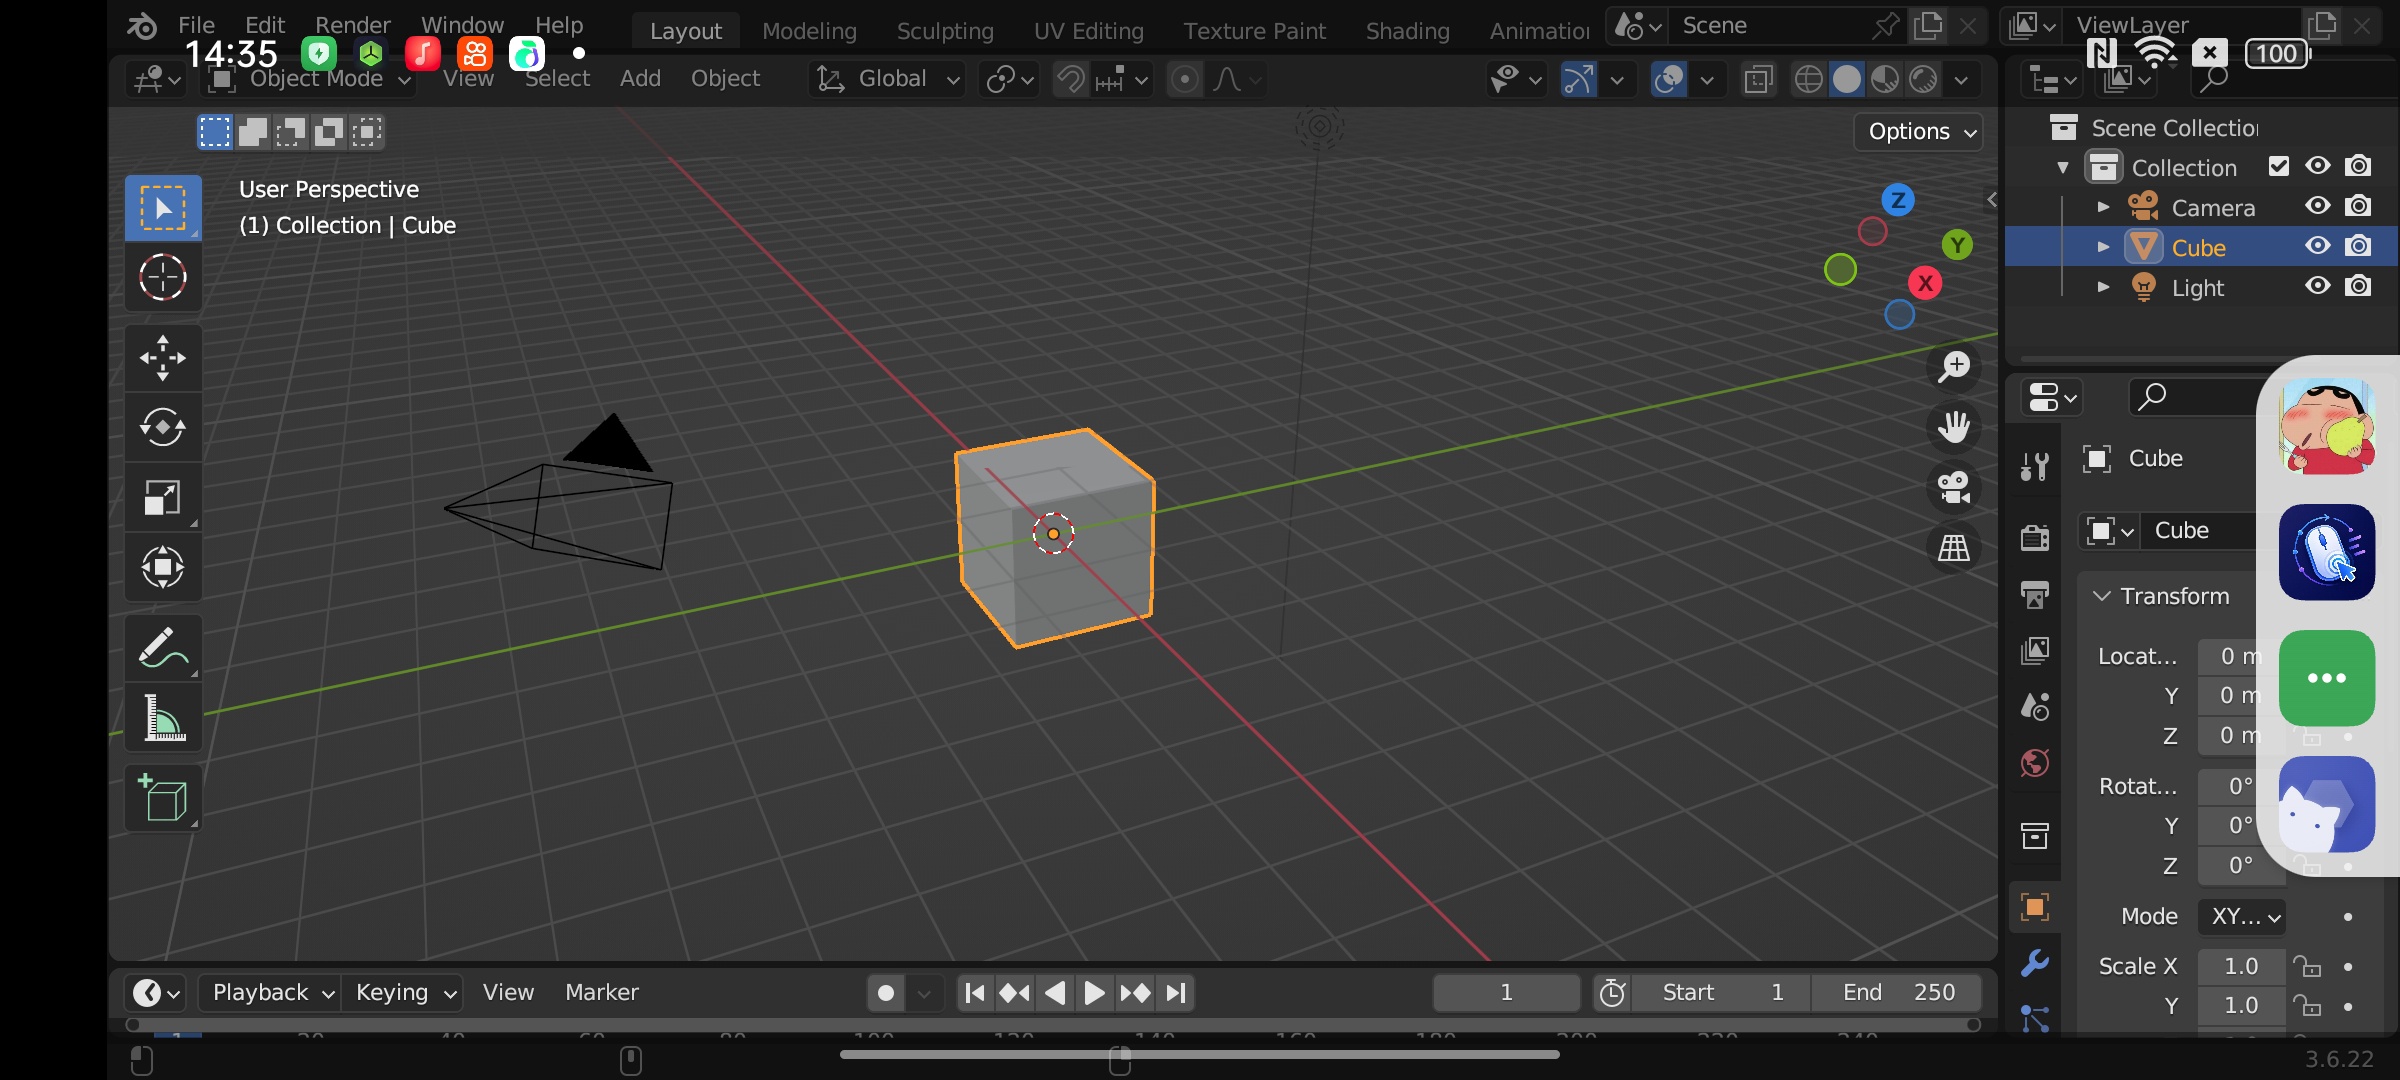Switch to the Modeling workspace tab

[x=809, y=31]
